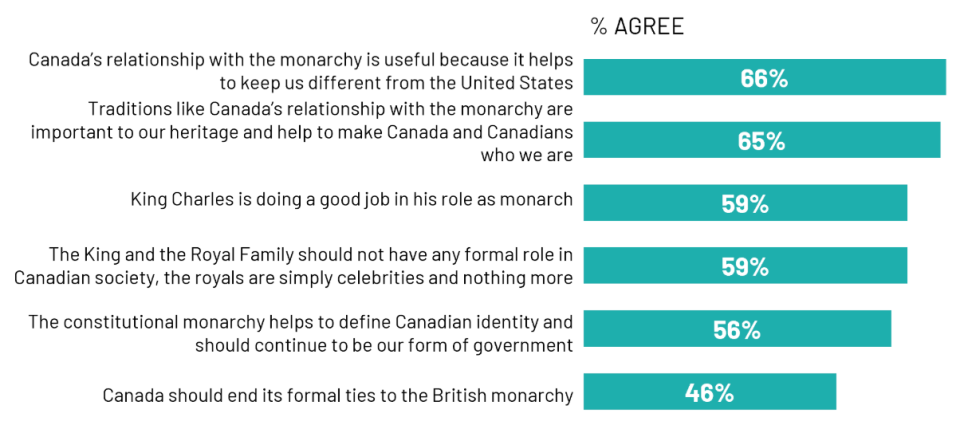Click the 59% label on King Charles bar

click(745, 204)
